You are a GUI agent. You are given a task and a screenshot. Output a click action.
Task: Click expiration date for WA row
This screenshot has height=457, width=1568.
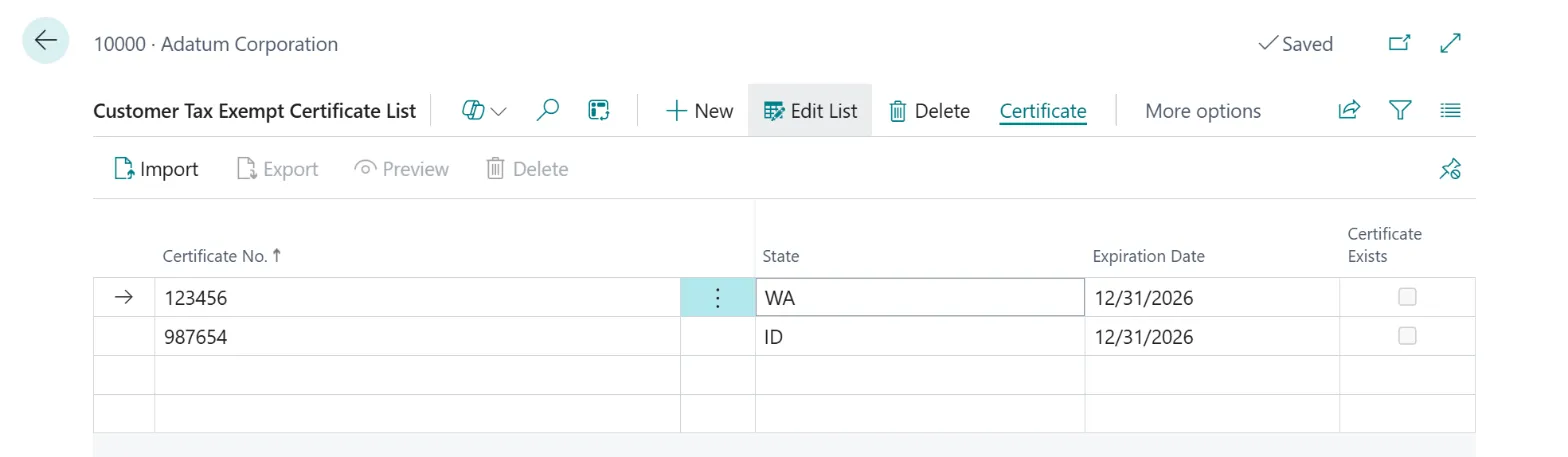pos(1212,298)
